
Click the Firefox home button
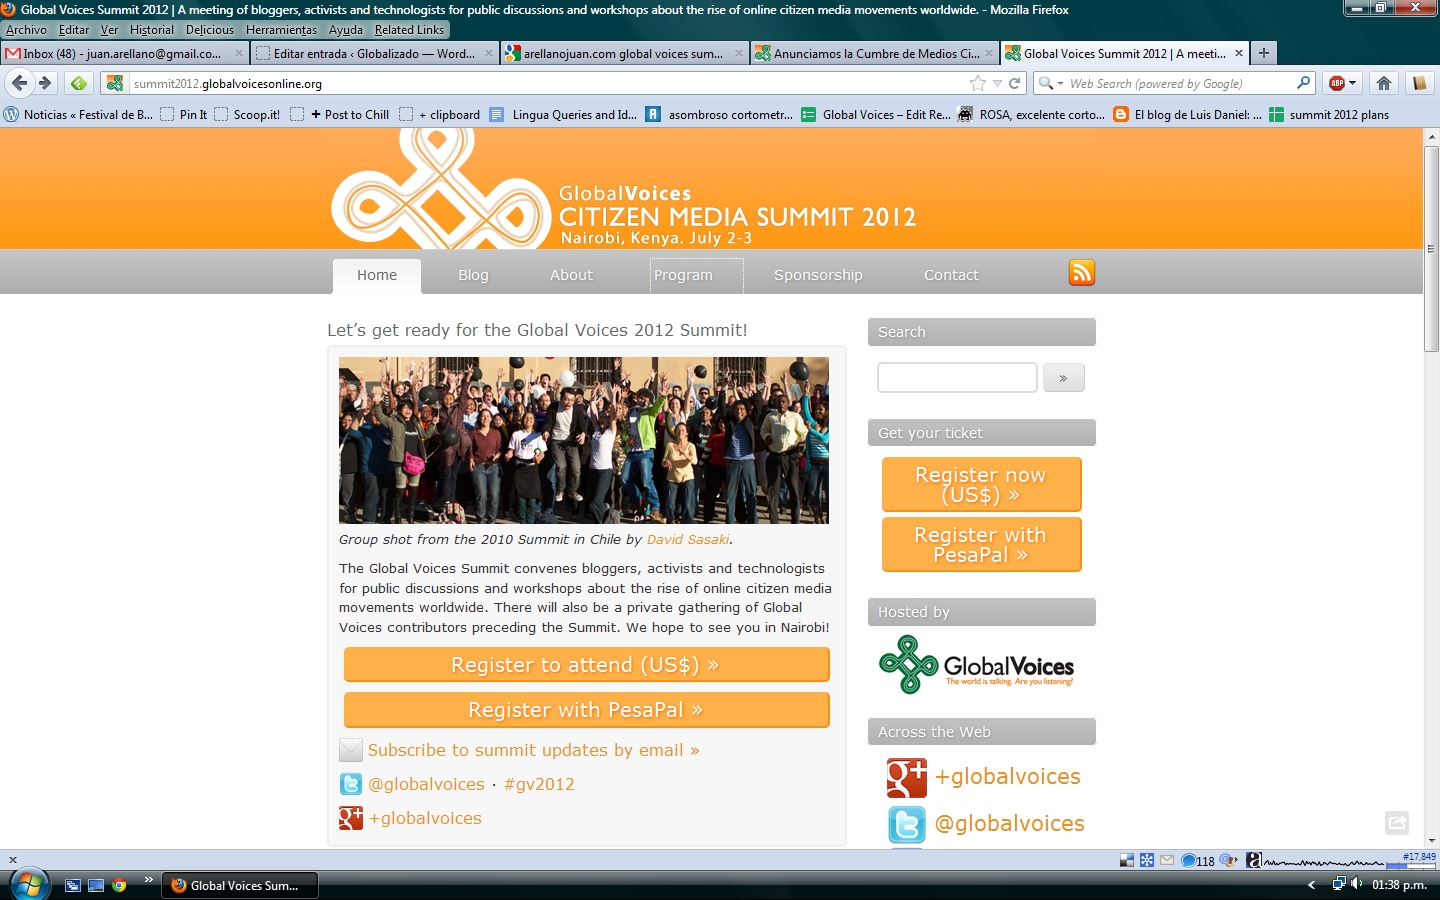[x=1384, y=83]
